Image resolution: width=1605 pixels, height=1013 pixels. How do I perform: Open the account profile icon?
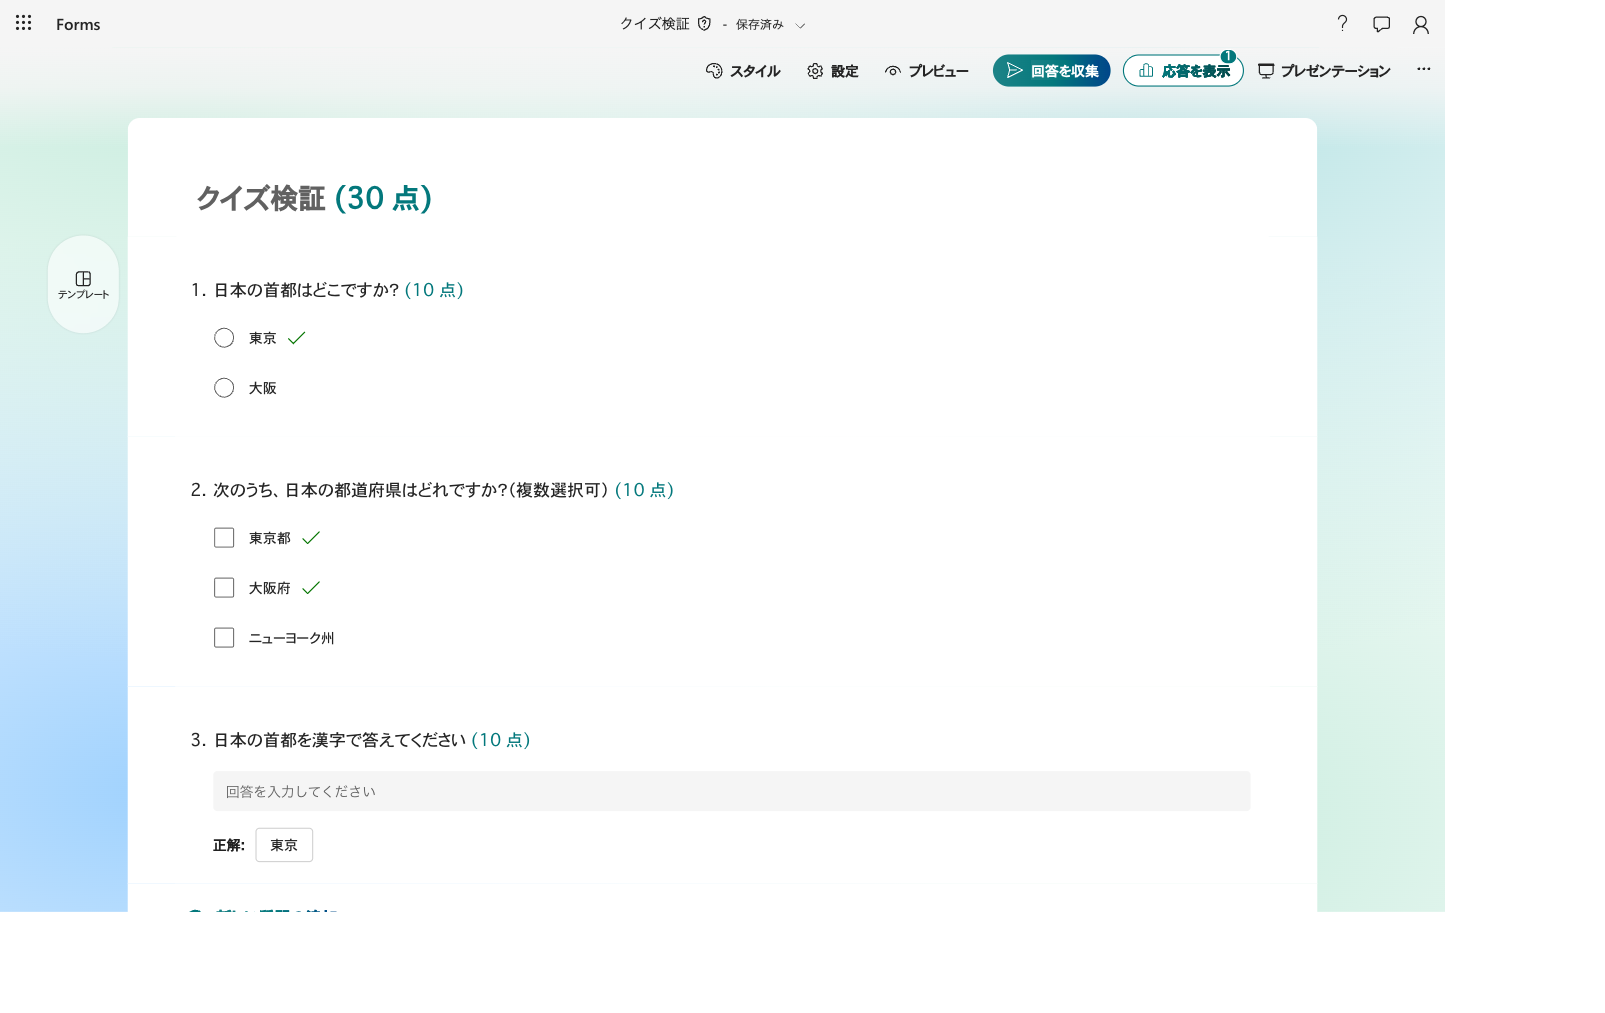tap(1420, 24)
